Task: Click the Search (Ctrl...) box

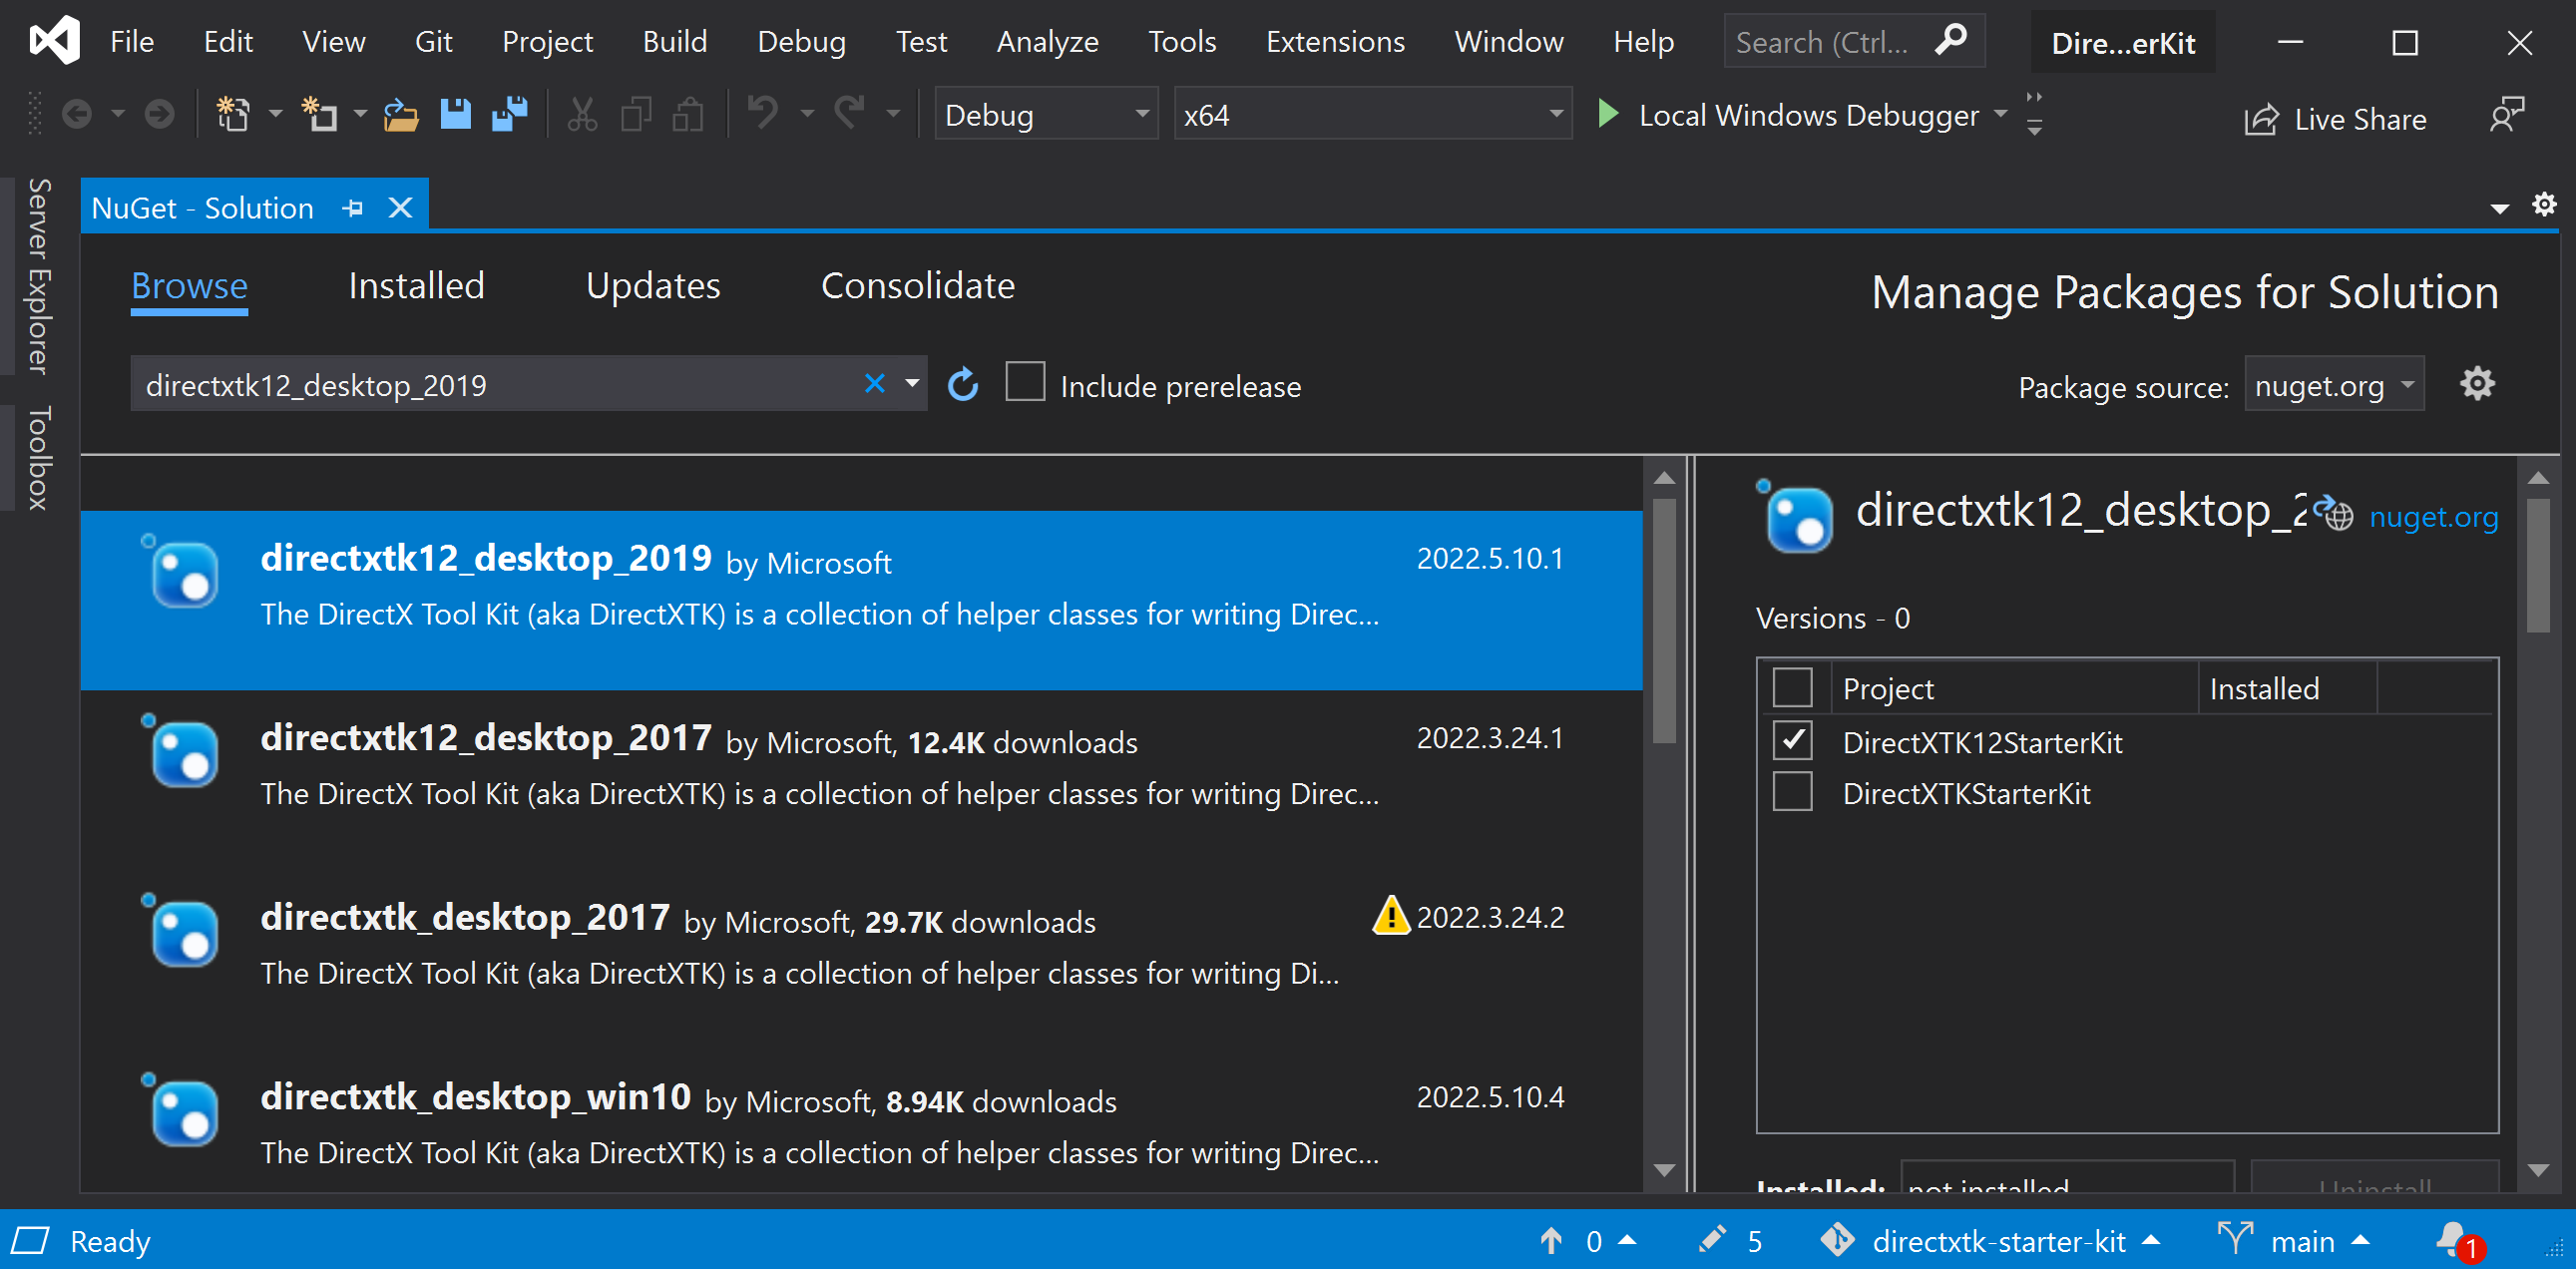Action: [1854, 41]
